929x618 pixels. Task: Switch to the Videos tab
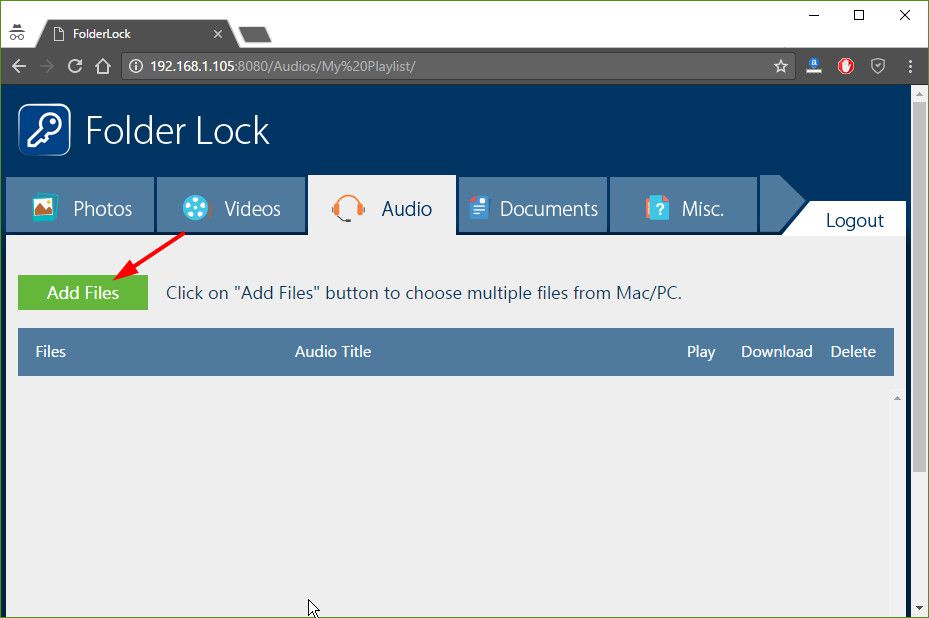[231, 205]
